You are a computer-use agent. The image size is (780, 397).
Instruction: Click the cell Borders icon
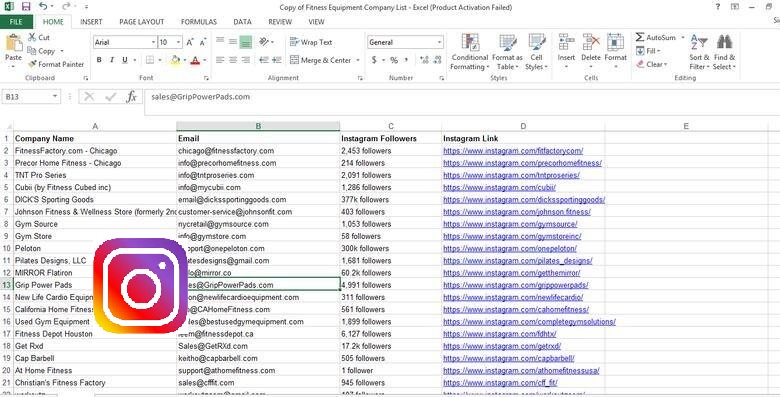pos(150,60)
